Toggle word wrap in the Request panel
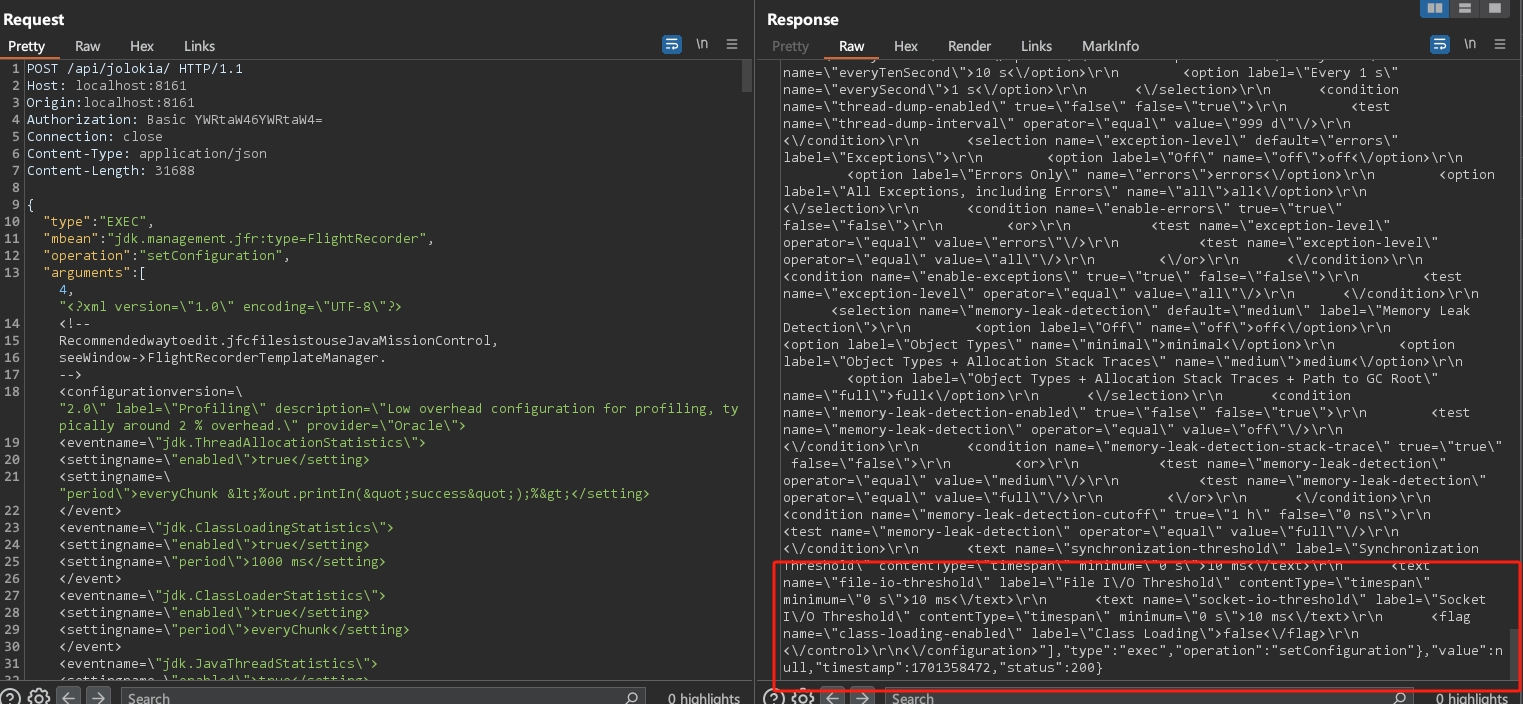 (x=672, y=45)
